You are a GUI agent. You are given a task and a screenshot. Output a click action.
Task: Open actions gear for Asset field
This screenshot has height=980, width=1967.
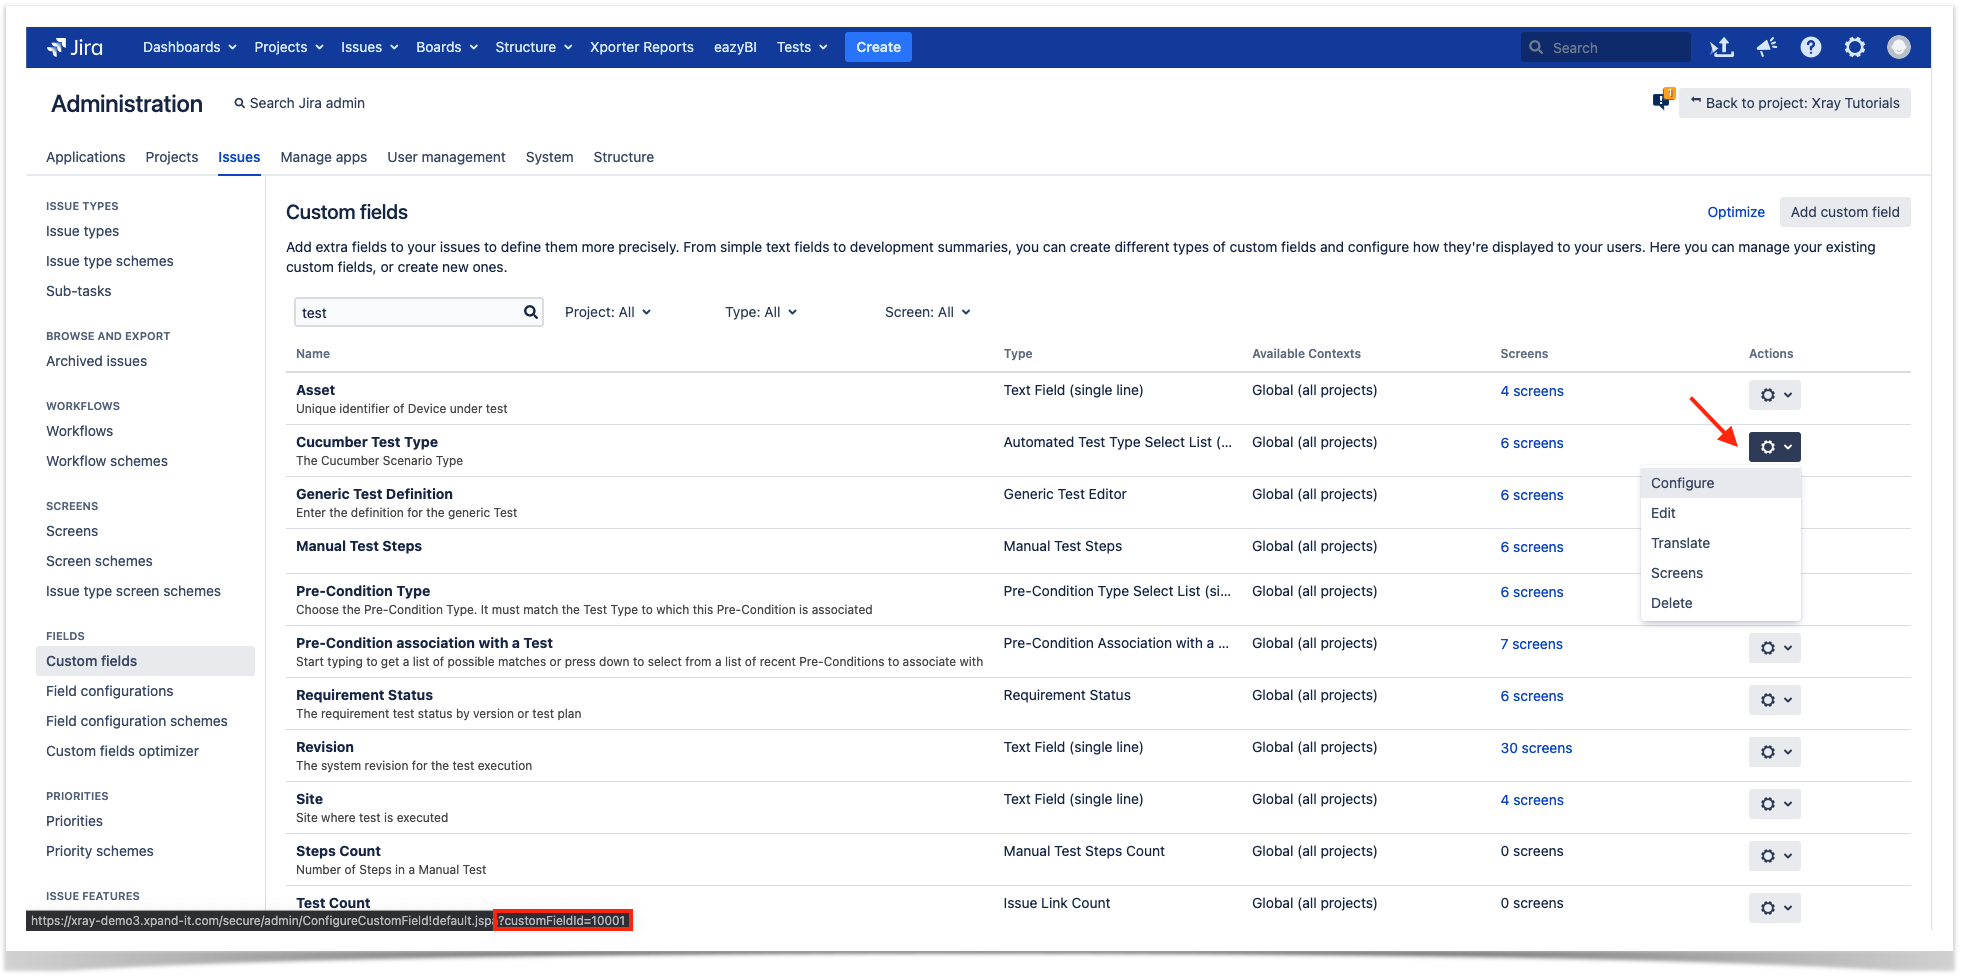tap(1774, 395)
